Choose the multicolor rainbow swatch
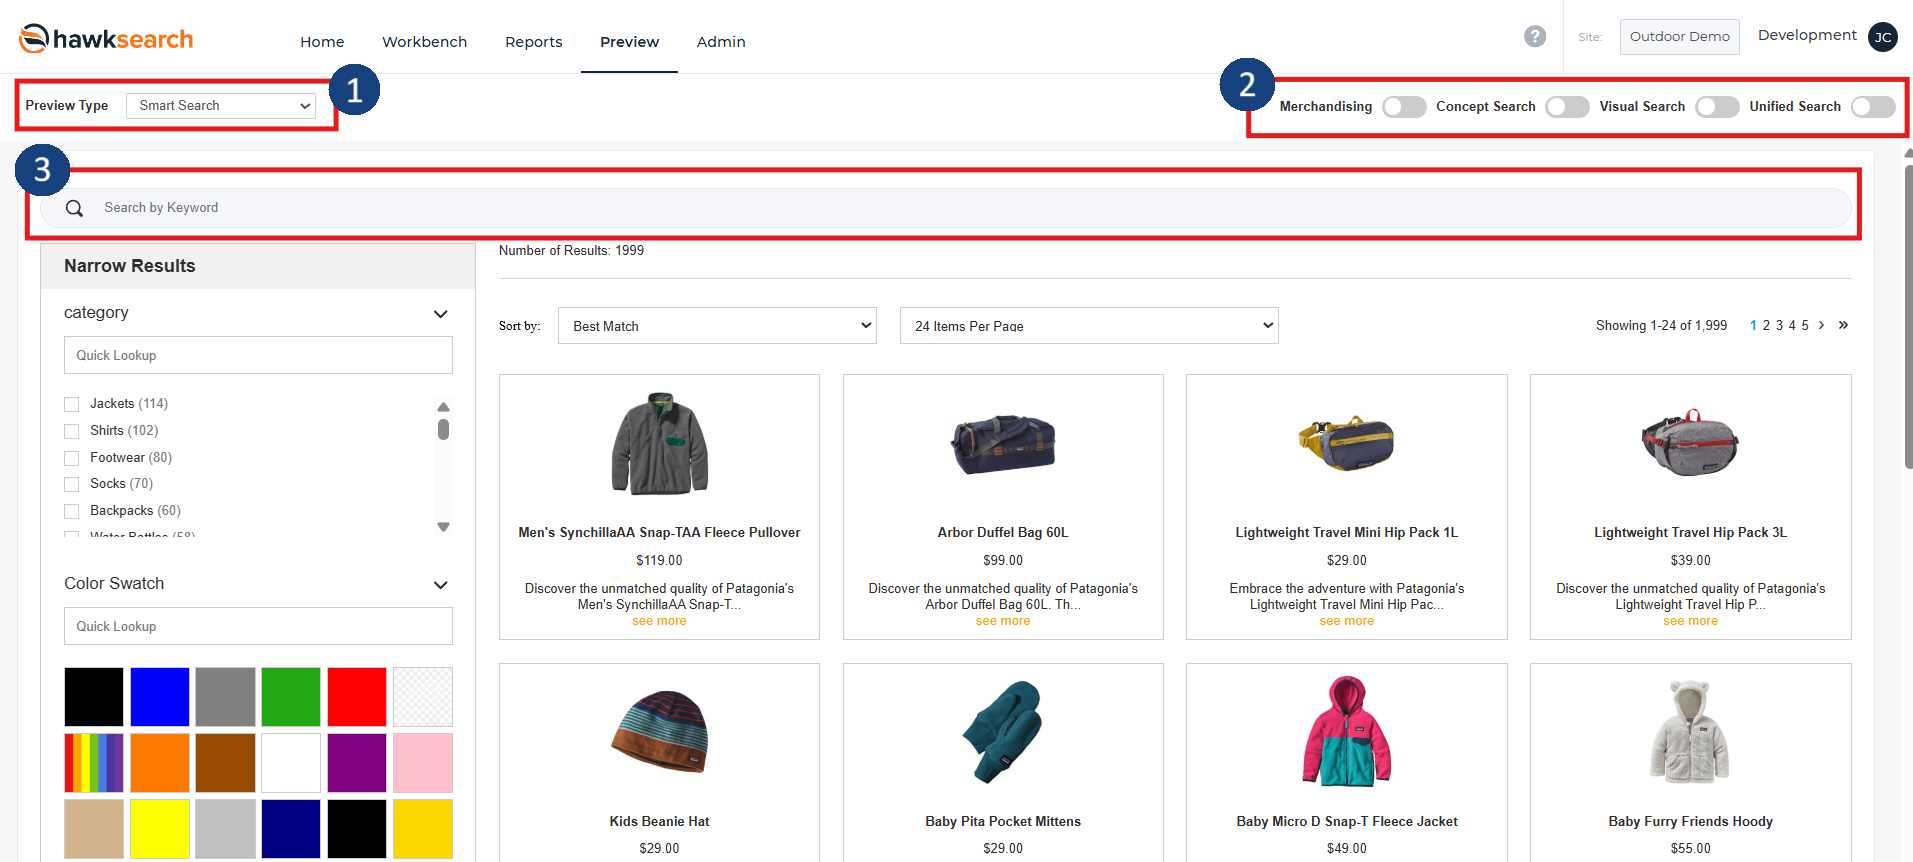Image resolution: width=1913 pixels, height=862 pixels. tap(94, 763)
